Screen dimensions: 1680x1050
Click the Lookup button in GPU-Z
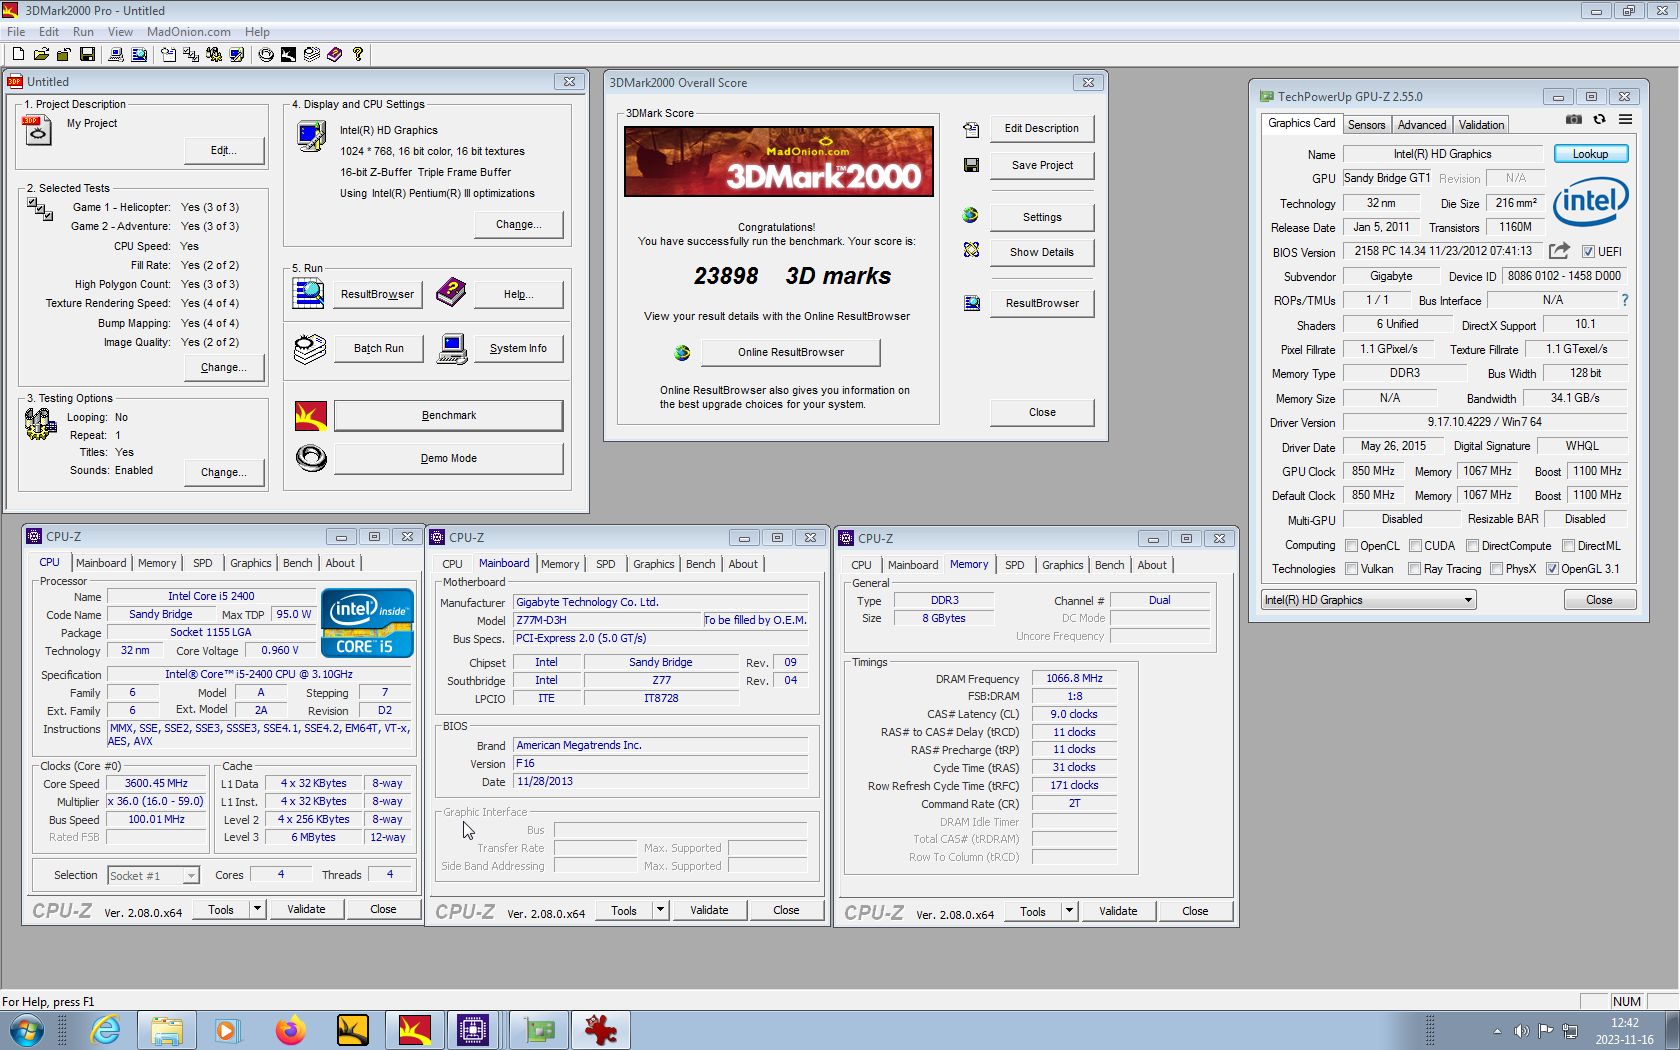click(x=1590, y=154)
